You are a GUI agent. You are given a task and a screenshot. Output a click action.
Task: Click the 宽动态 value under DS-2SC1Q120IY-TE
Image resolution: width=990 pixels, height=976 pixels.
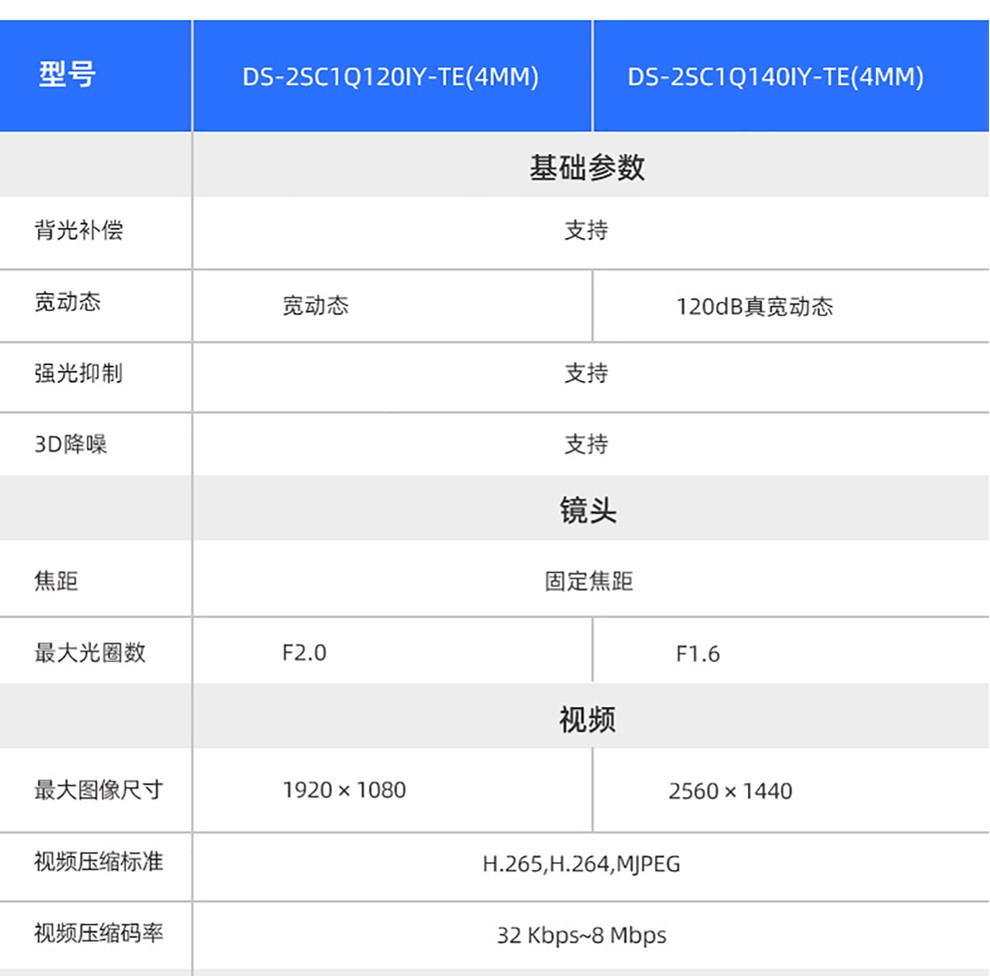pos(315,306)
